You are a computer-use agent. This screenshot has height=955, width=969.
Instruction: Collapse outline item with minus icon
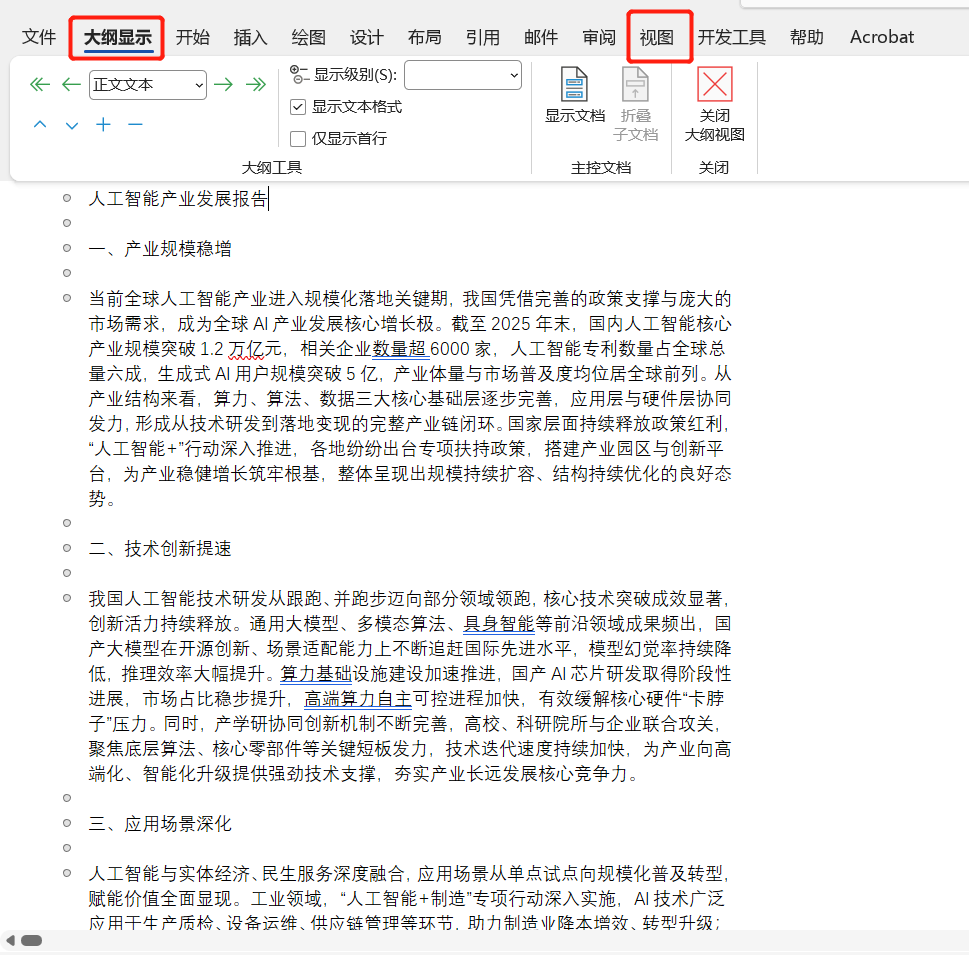click(135, 125)
